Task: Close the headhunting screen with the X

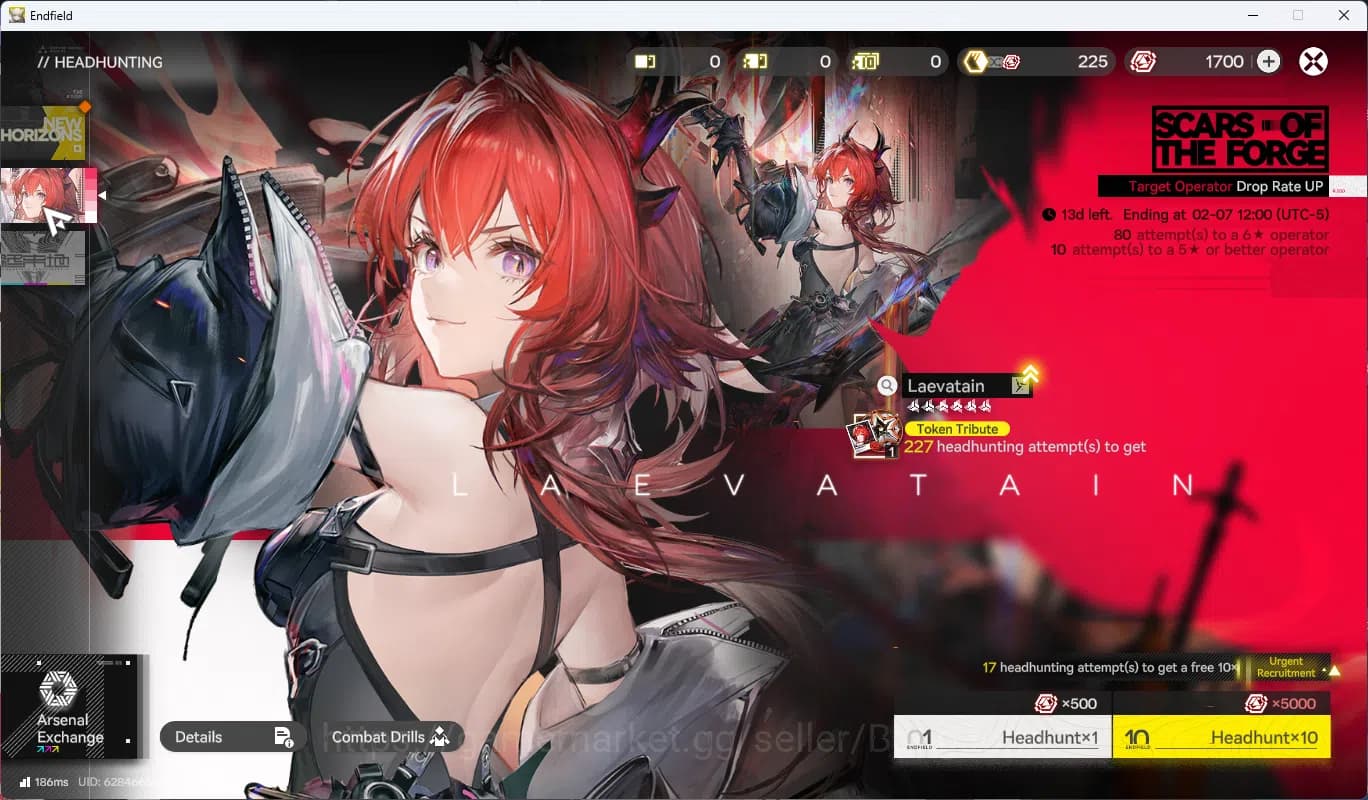Action: pos(1312,62)
